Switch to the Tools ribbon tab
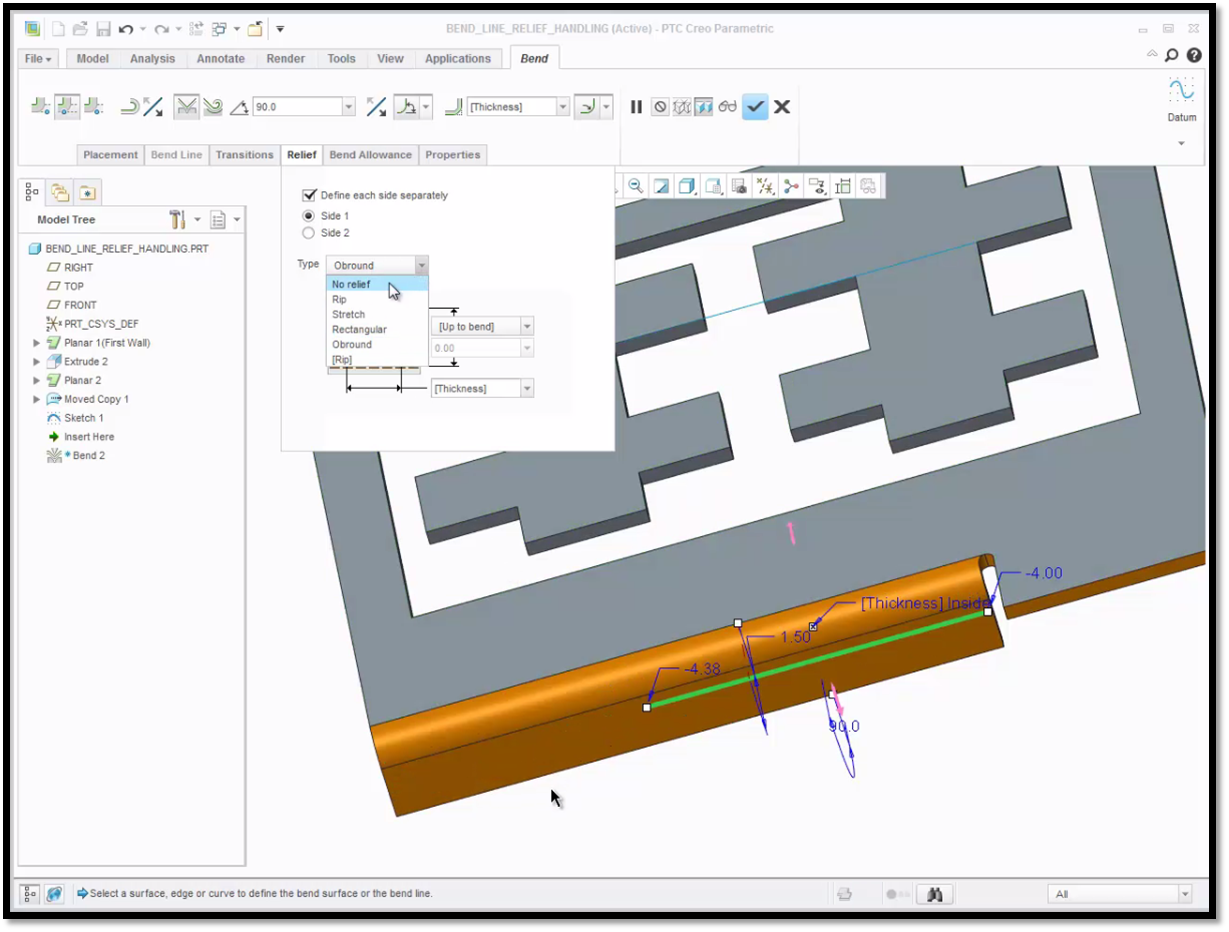Image resolution: width=1229 pixels, height=932 pixels. (x=341, y=59)
